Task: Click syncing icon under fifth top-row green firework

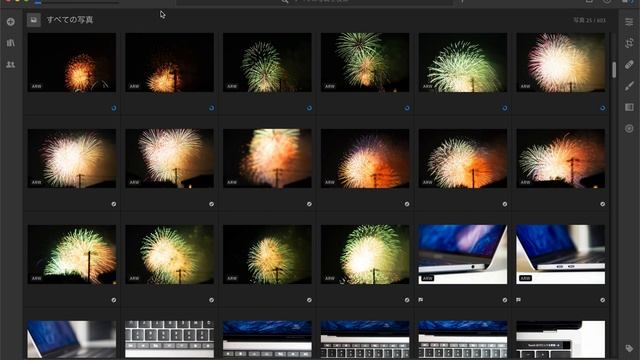Action: point(505,108)
